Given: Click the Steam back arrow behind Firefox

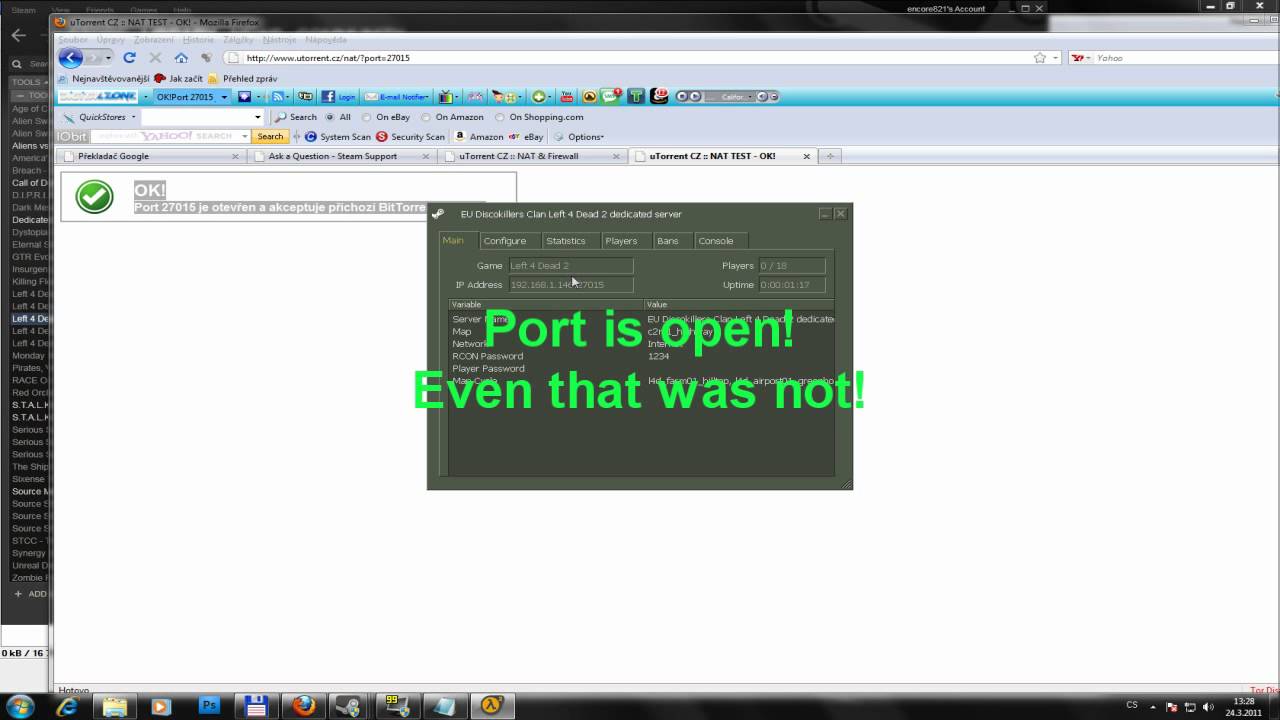Looking at the screenshot, I should pyautogui.click(x=18, y=35).
